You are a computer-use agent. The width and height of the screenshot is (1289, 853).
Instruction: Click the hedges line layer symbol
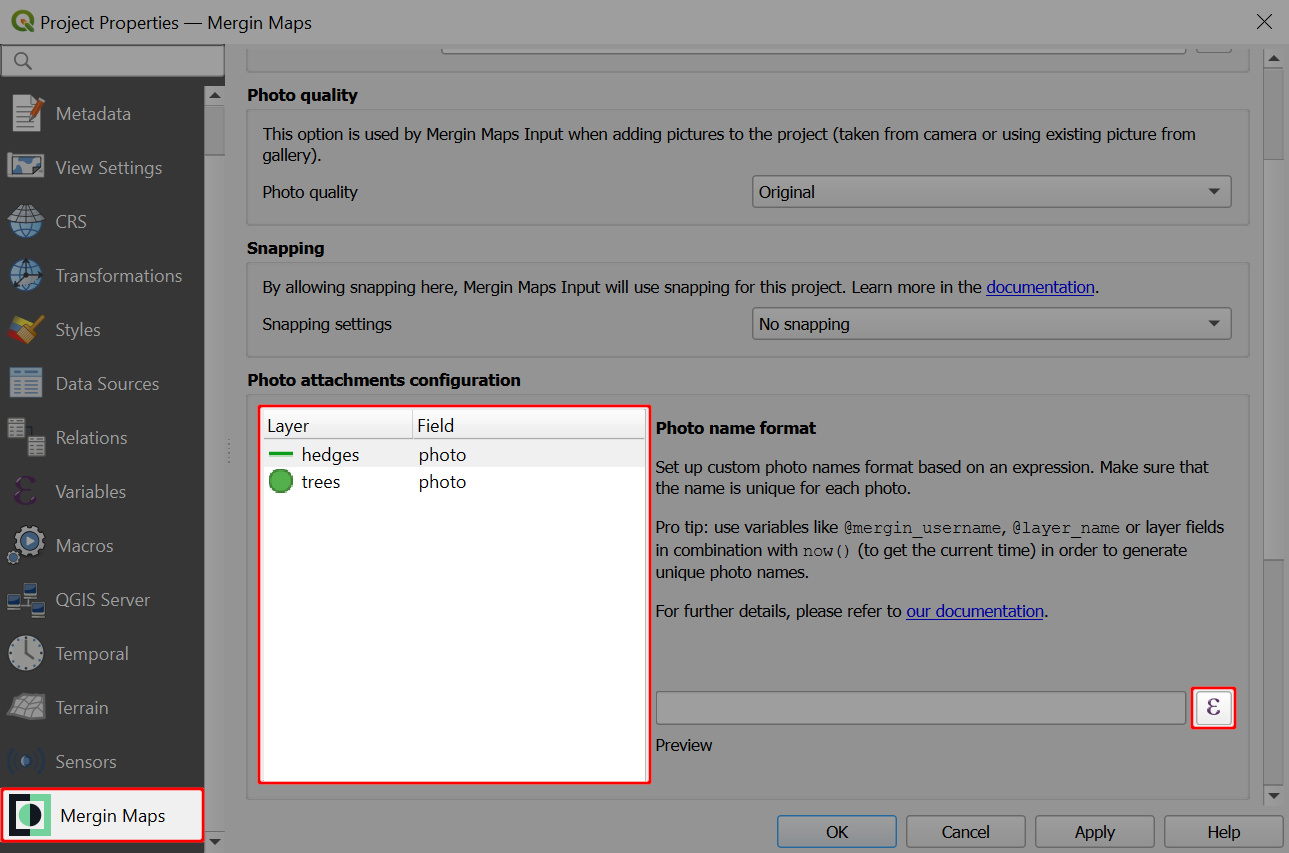(x=281, y=455)
